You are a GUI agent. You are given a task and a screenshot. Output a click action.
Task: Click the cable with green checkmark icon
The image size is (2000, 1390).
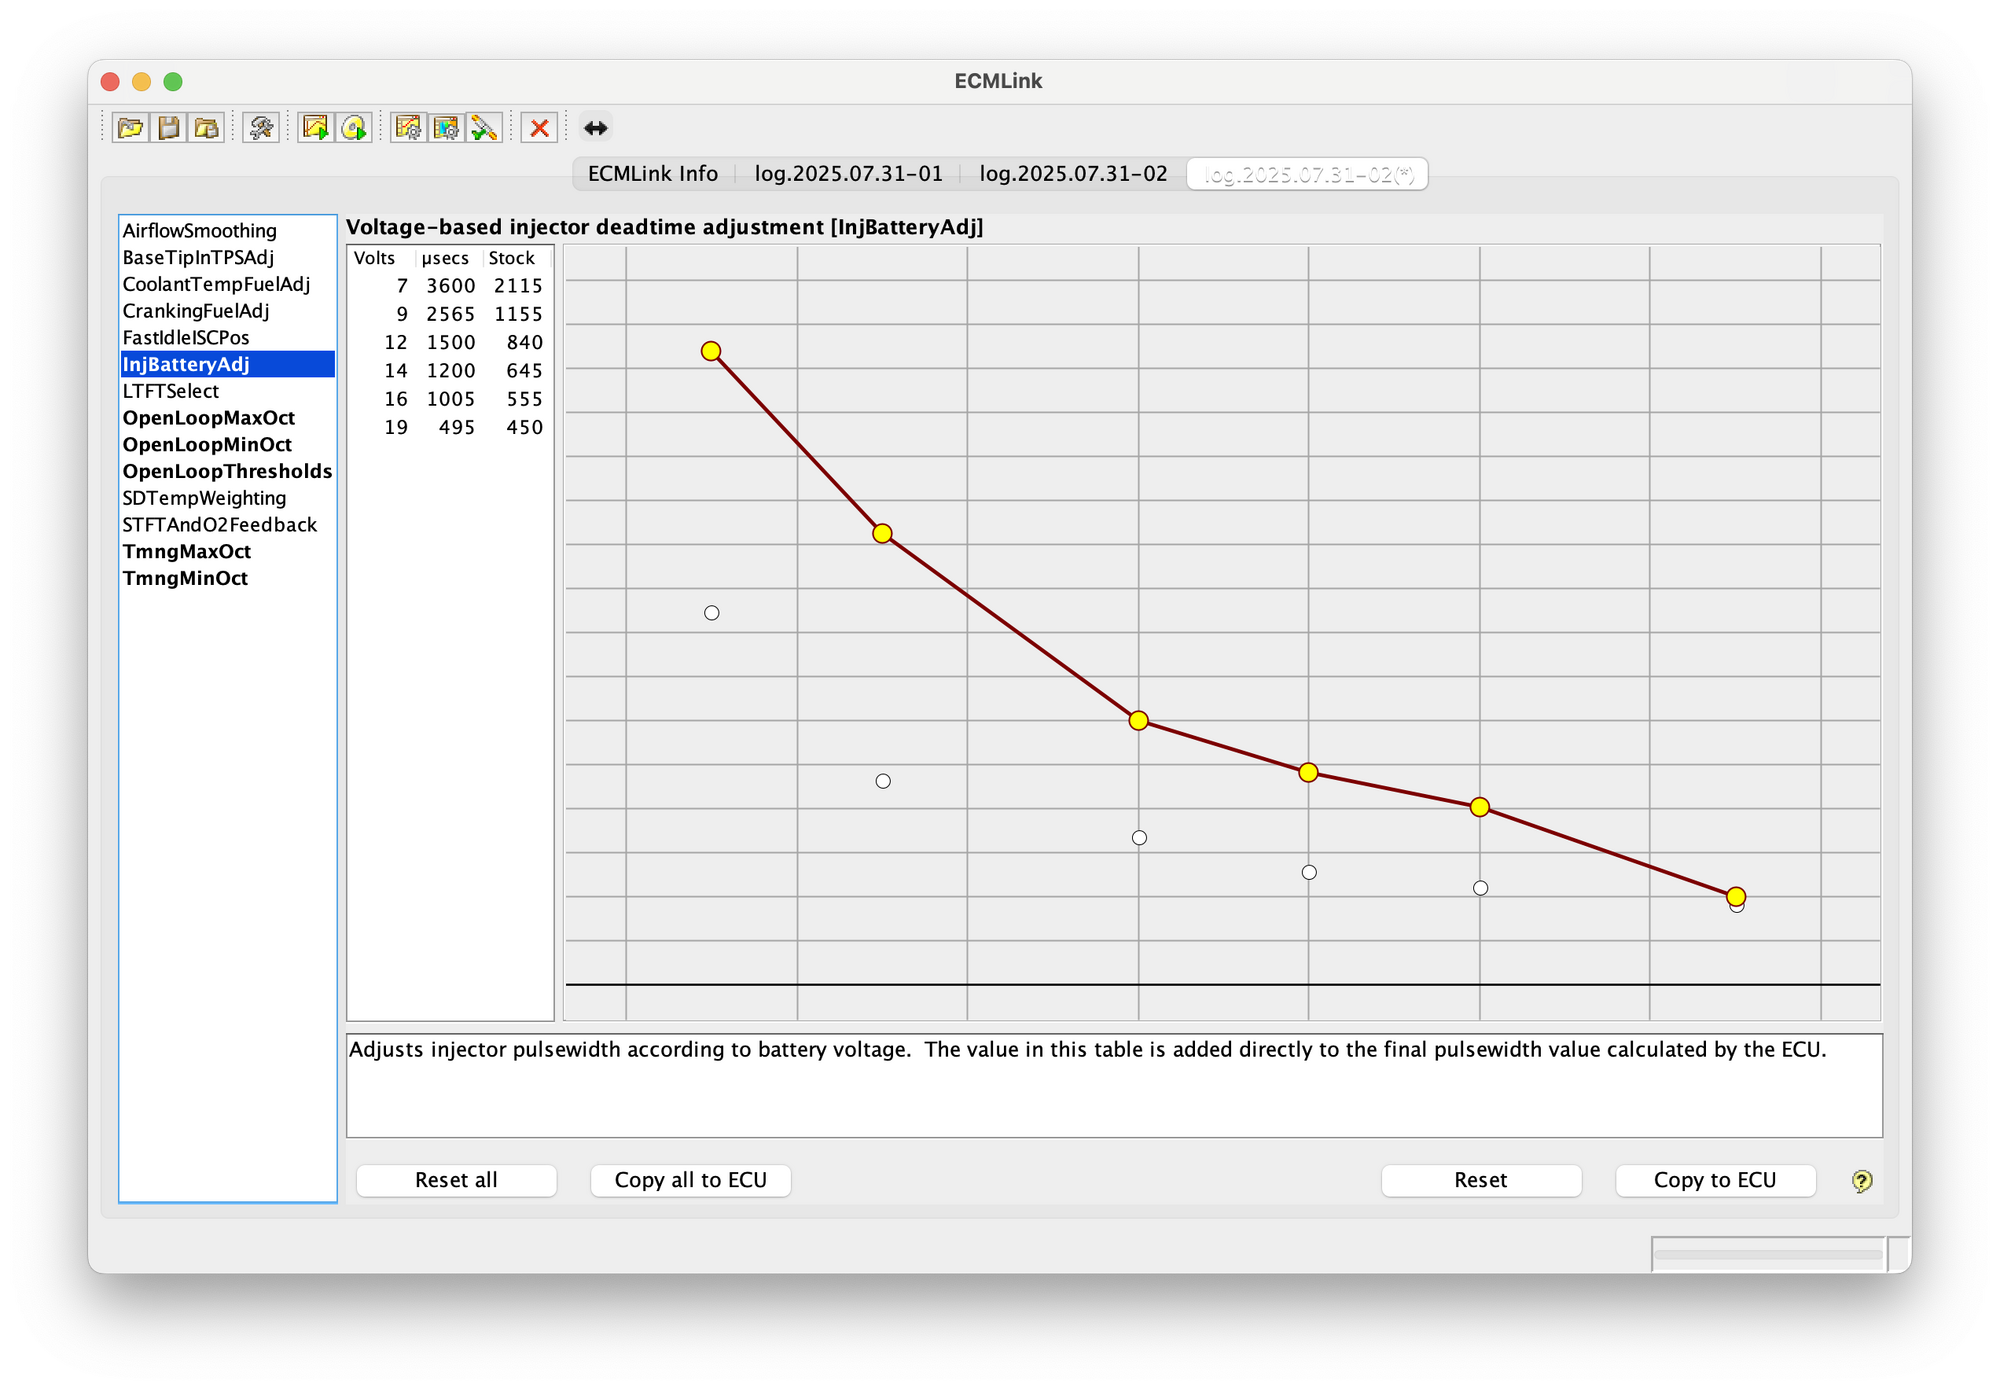484,128
